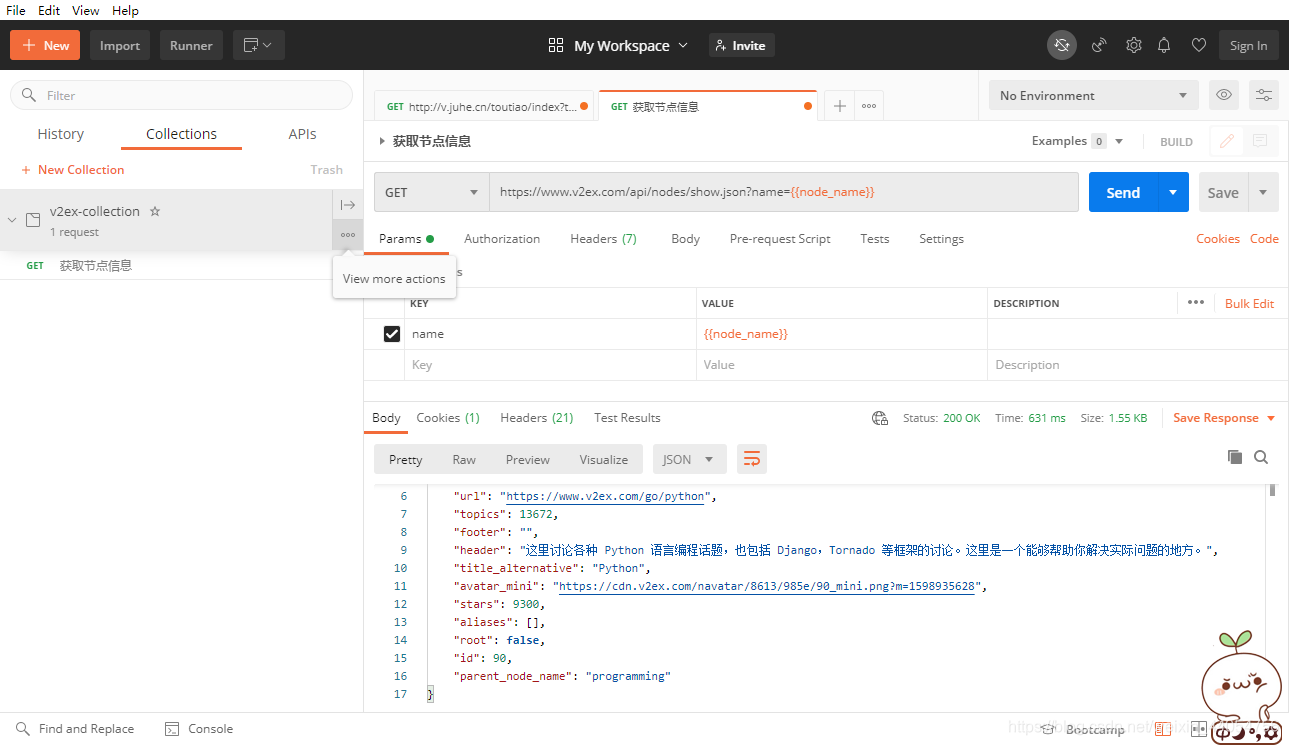Open the comments icon beside BUILD
The height and width of the screenshot is (745, 1289).
tap(1260, 141)
